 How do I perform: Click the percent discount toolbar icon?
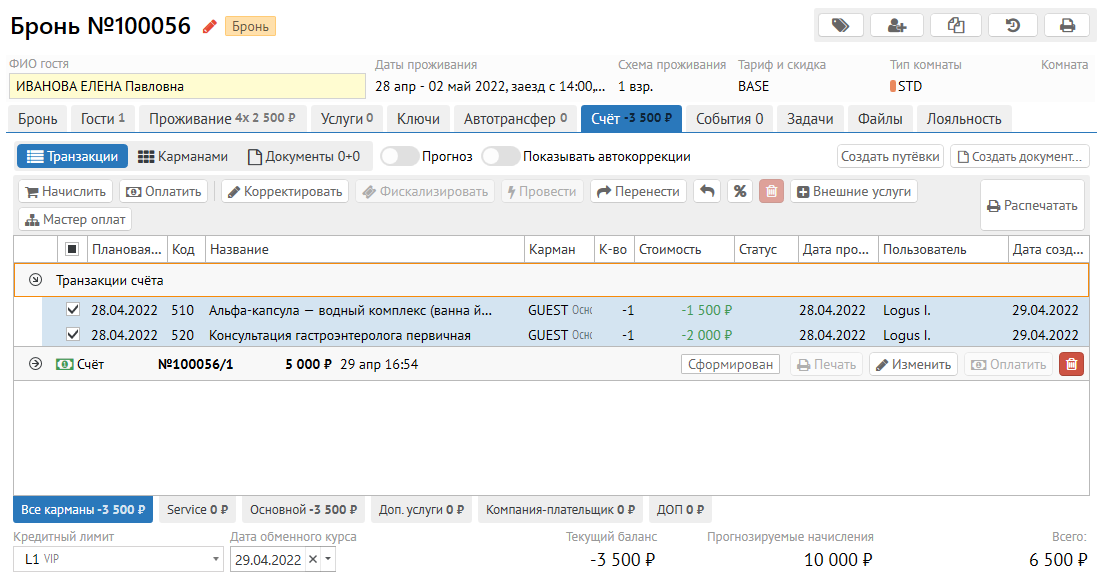click(x=739, y=191)
